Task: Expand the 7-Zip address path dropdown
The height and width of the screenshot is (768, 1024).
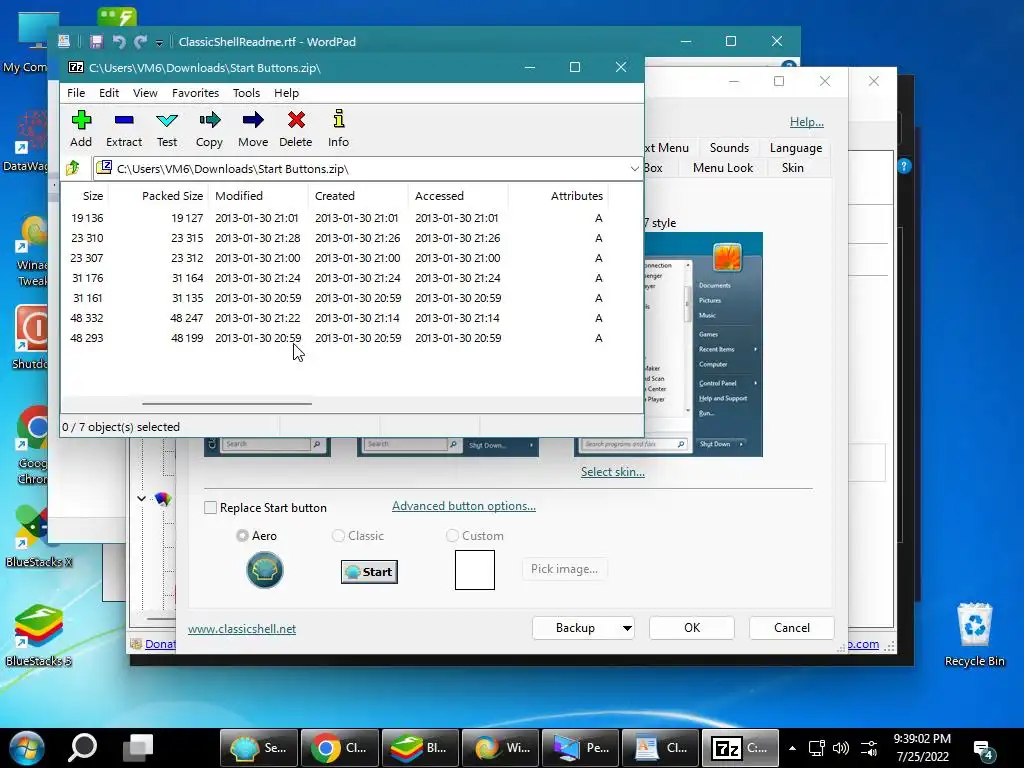Action: coord(634,168)
